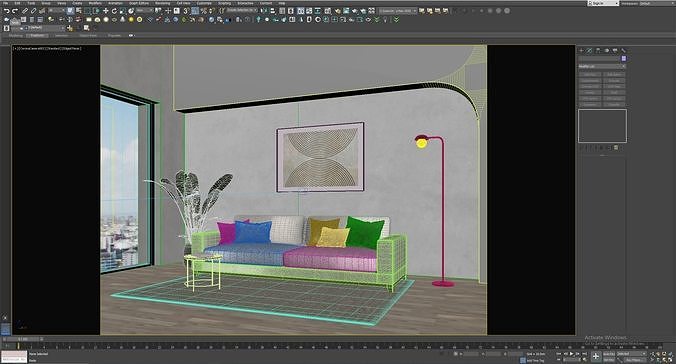Viewport: 676px width, 364px height.
Task: Activate the Select and Rotate tool
Action: 114,11
